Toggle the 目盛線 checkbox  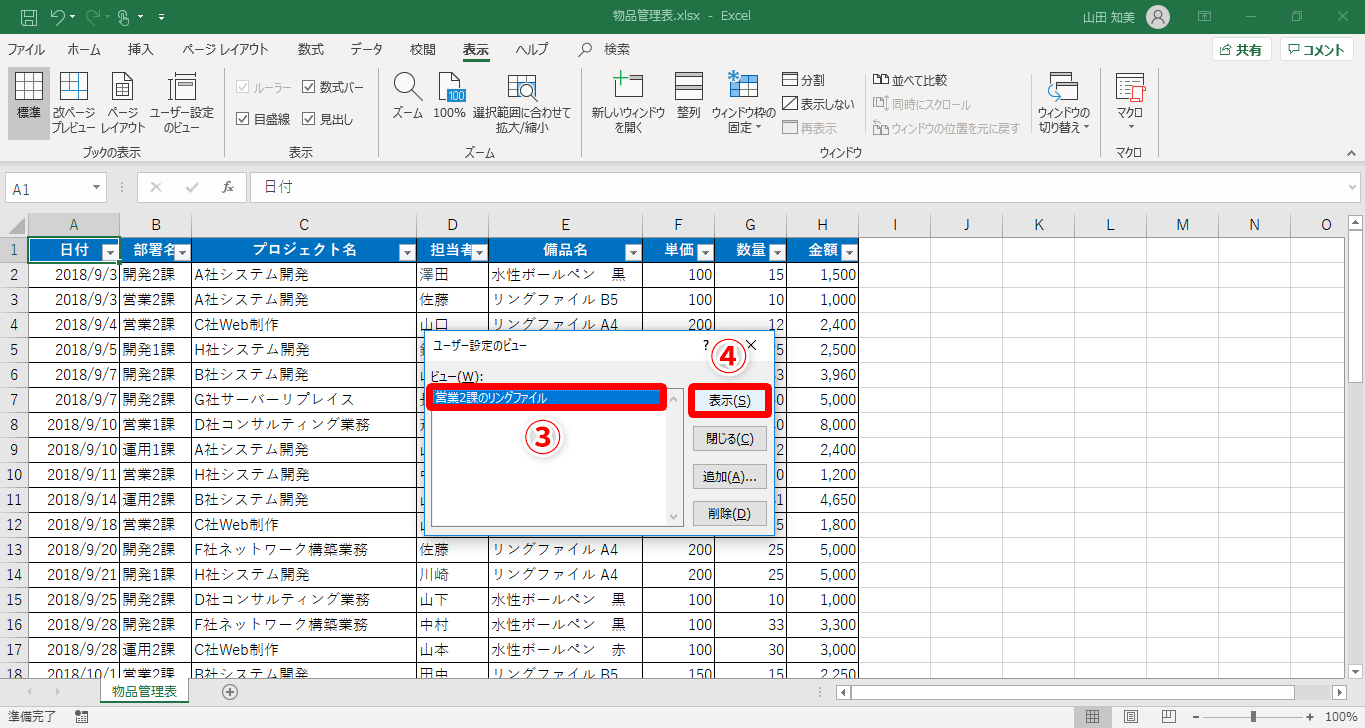263,119
